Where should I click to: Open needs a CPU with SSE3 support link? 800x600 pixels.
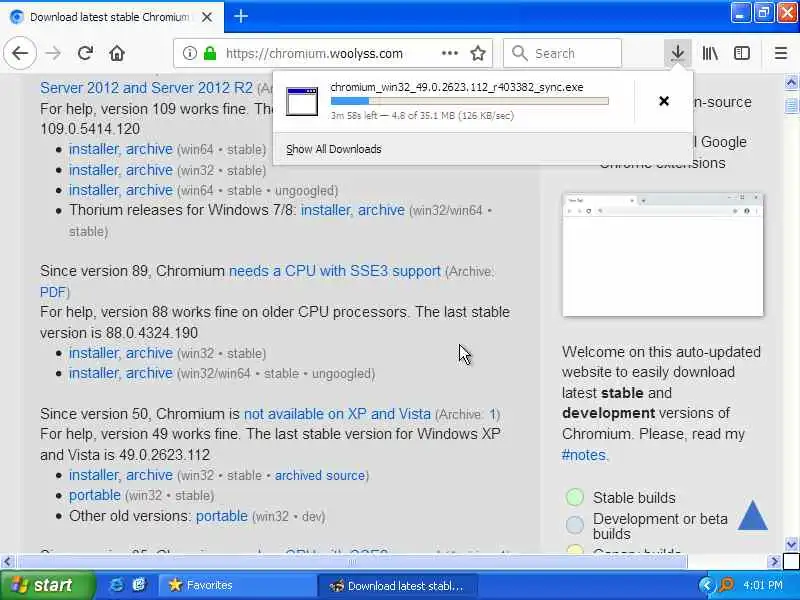(x=335, y=271)
